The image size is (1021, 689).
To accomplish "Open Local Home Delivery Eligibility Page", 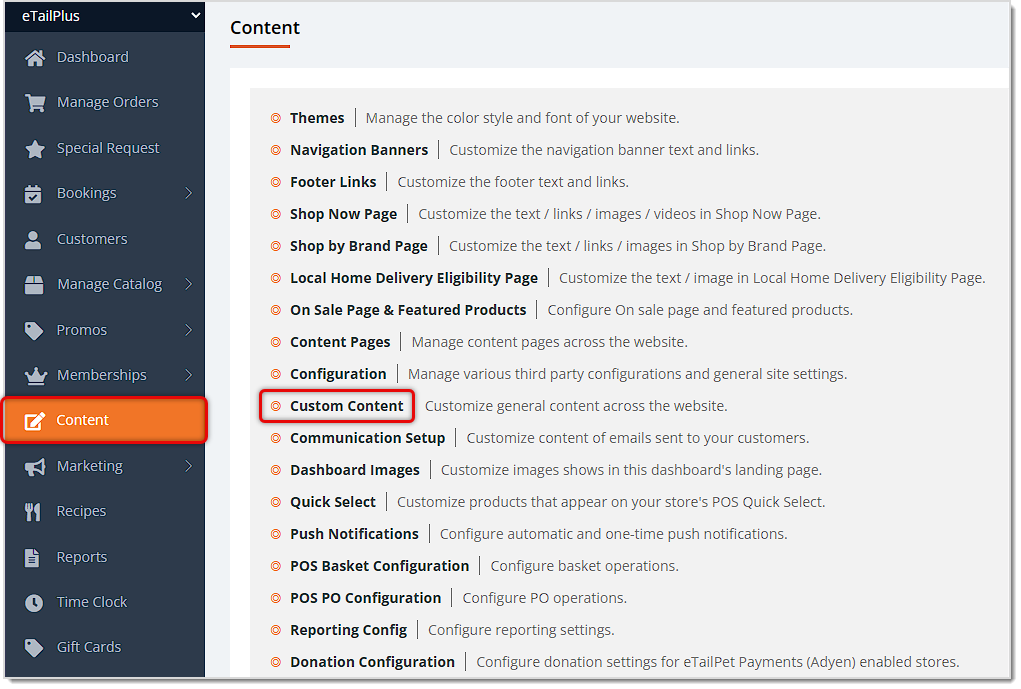I will click(414, 278).
